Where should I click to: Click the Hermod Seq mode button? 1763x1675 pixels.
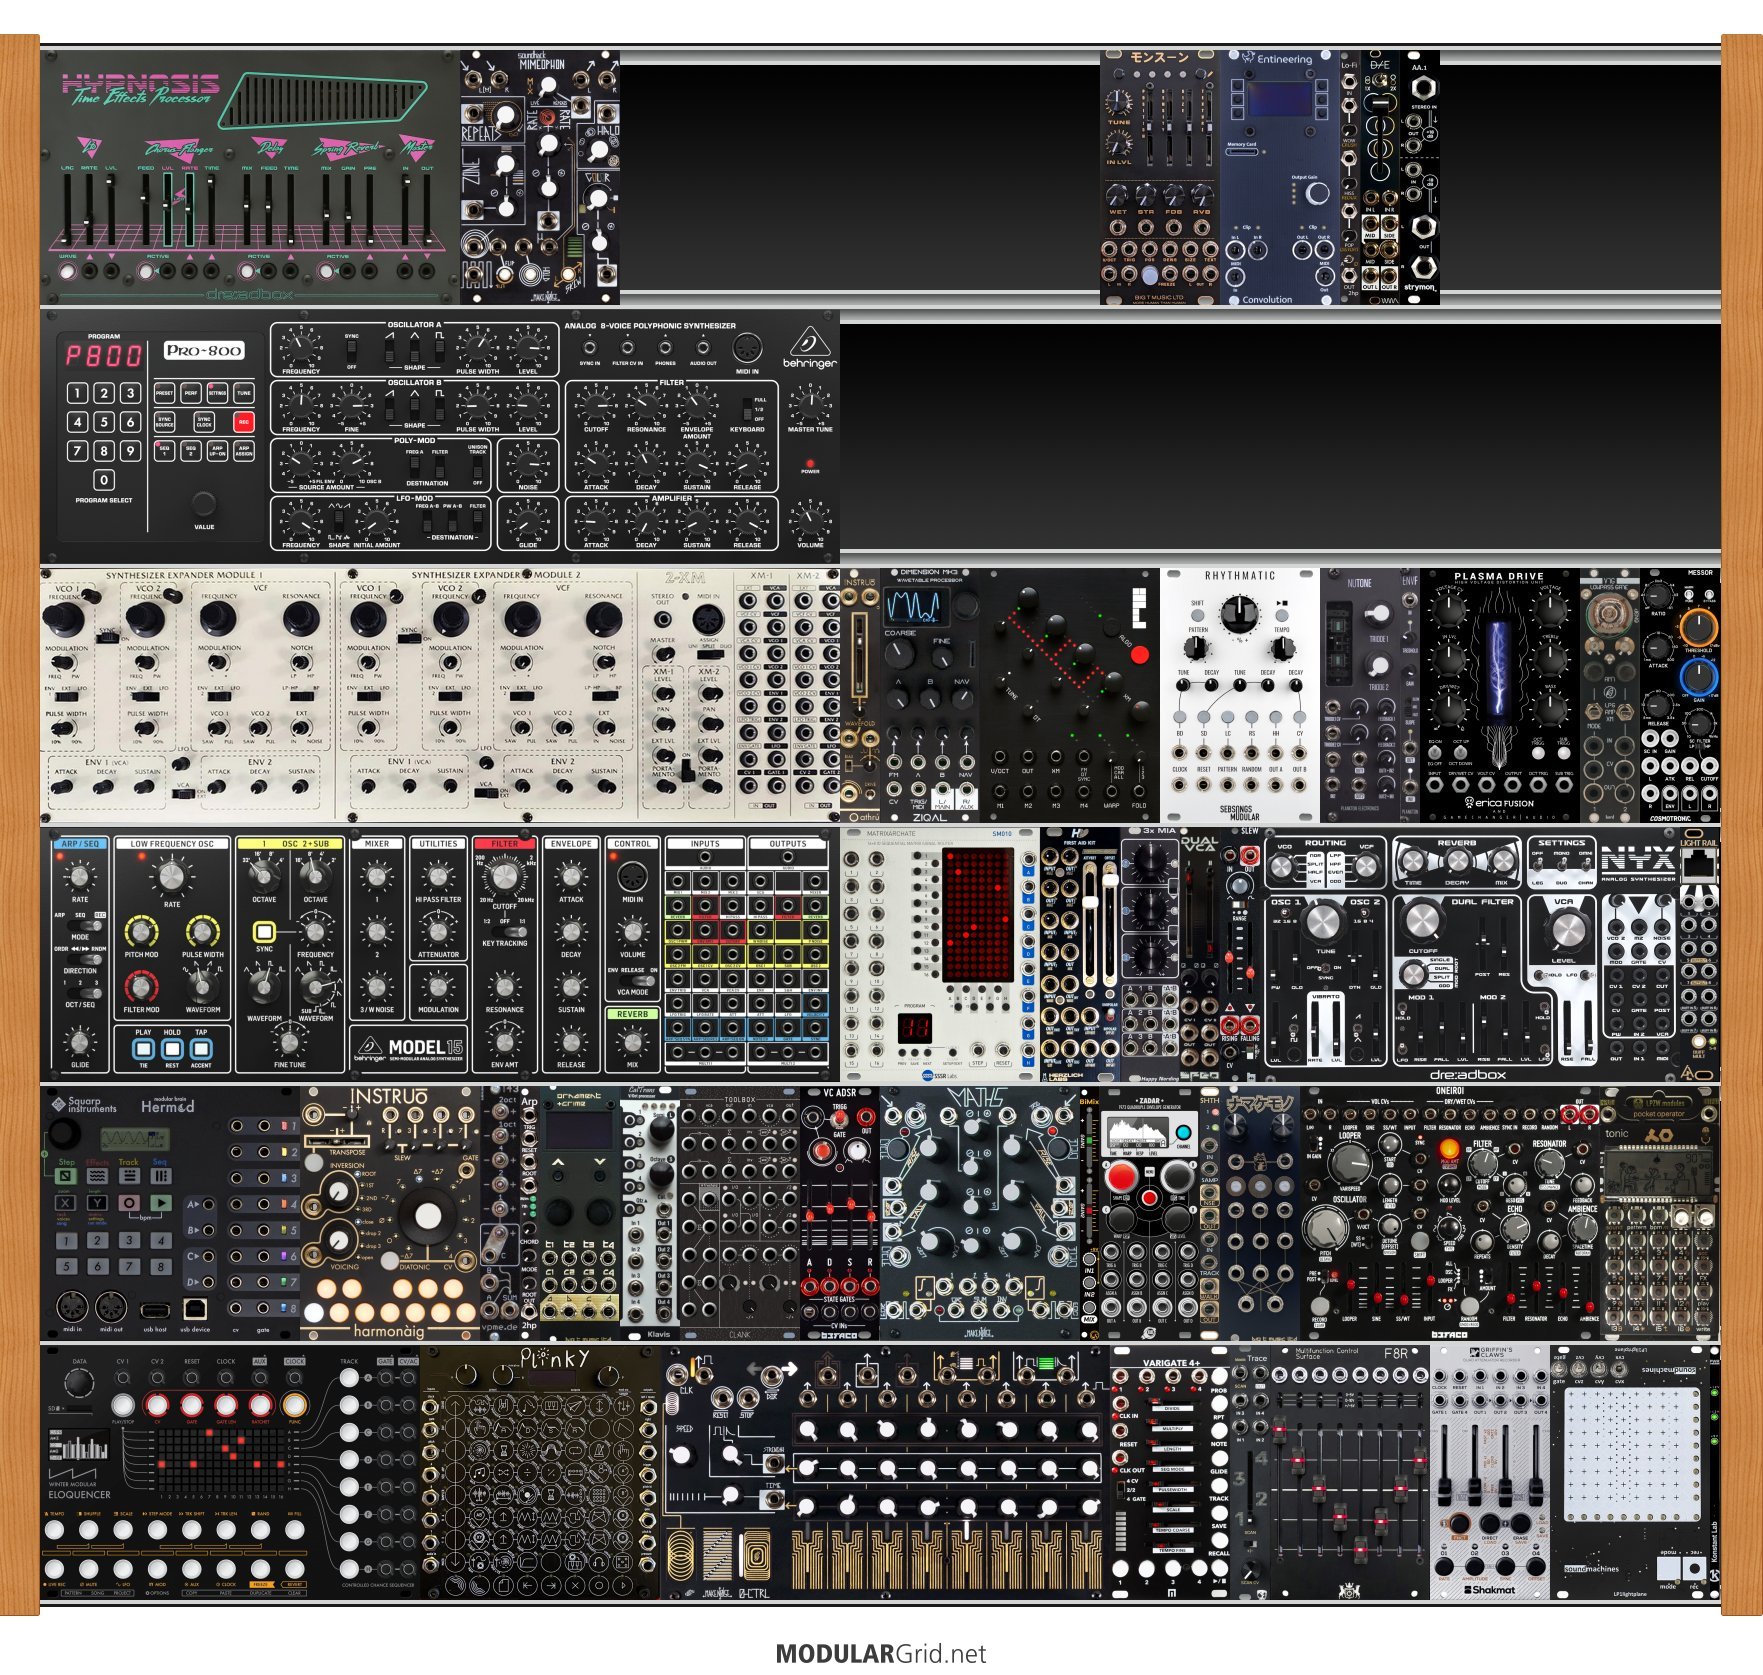click(x=161, y=1176)
